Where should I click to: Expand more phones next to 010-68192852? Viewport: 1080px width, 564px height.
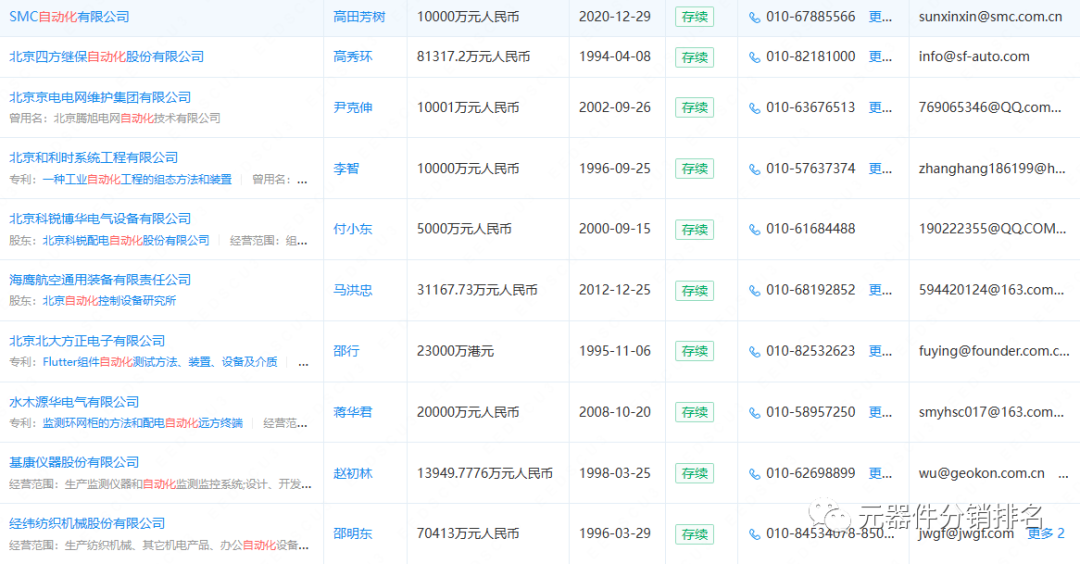(880, 290)
